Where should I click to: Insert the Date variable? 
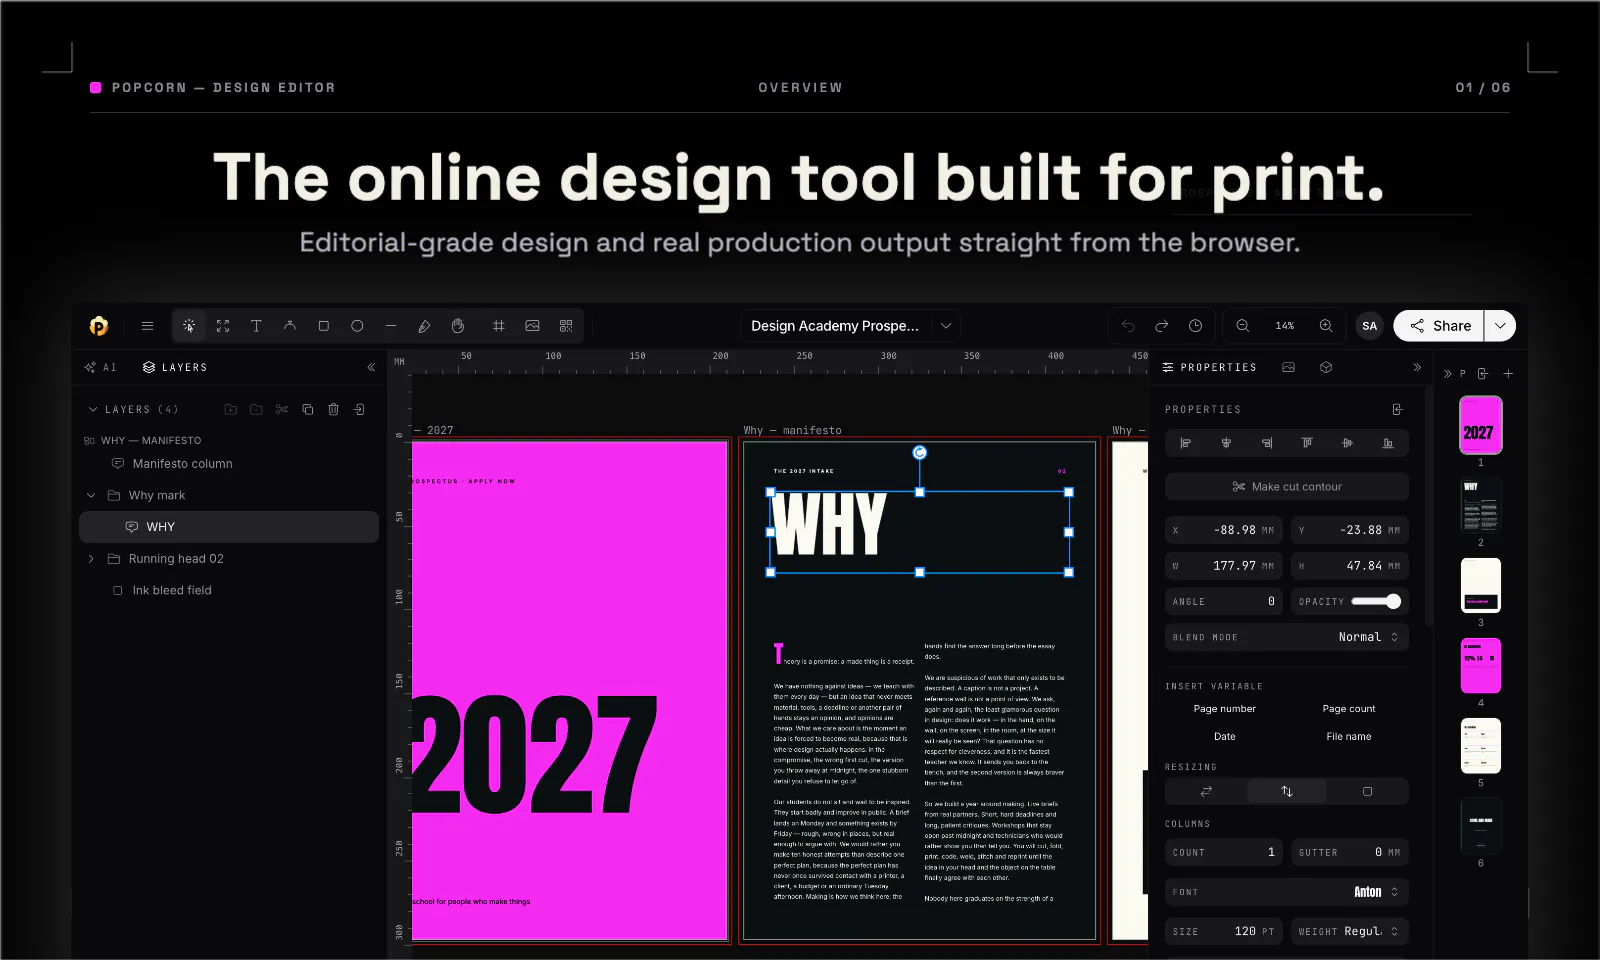coord(1225,737)
